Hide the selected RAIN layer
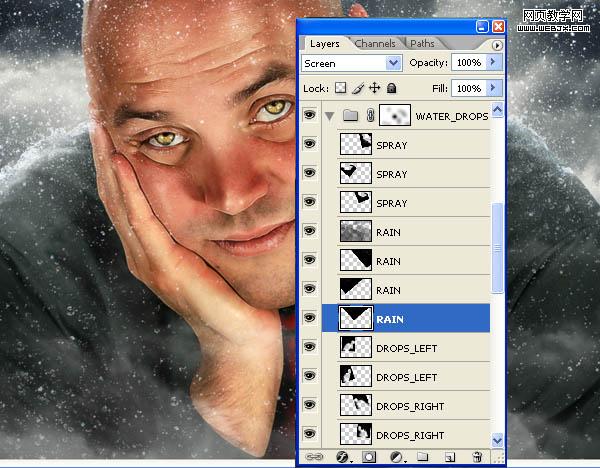Image resolution: width=600 pixels, height=468 pixels. click(310, 318)
